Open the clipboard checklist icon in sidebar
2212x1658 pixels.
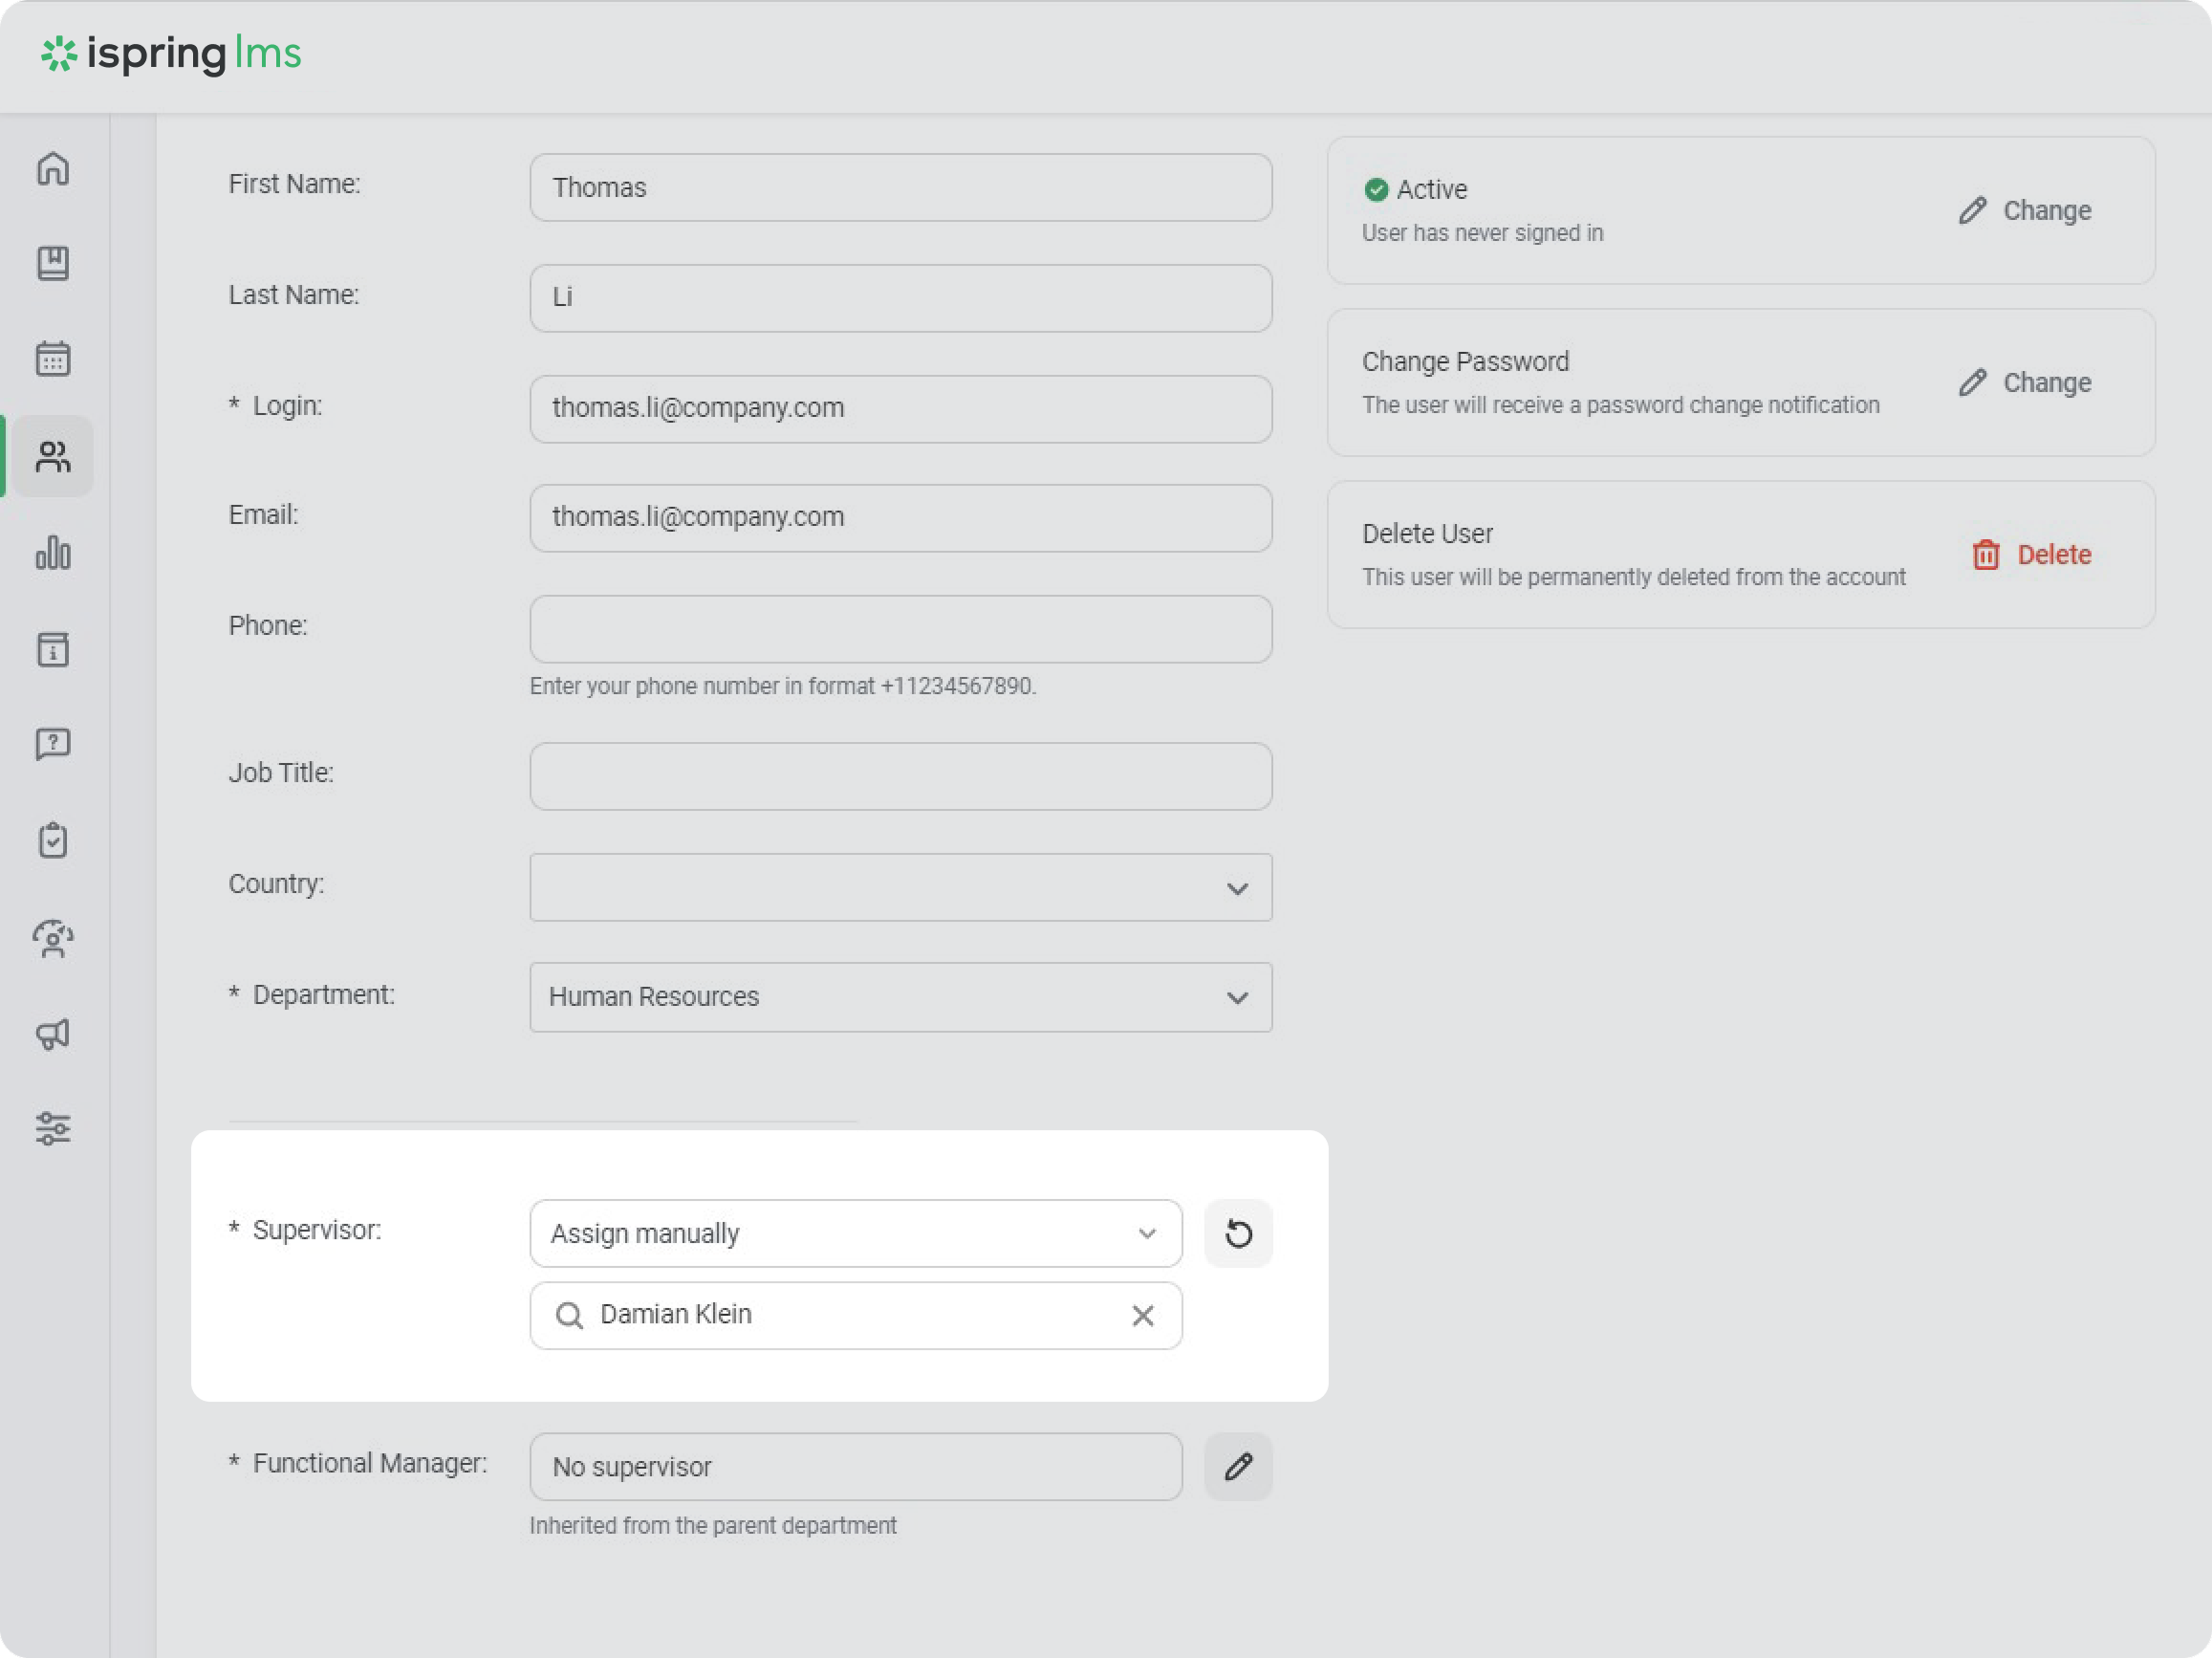(53, 840)
